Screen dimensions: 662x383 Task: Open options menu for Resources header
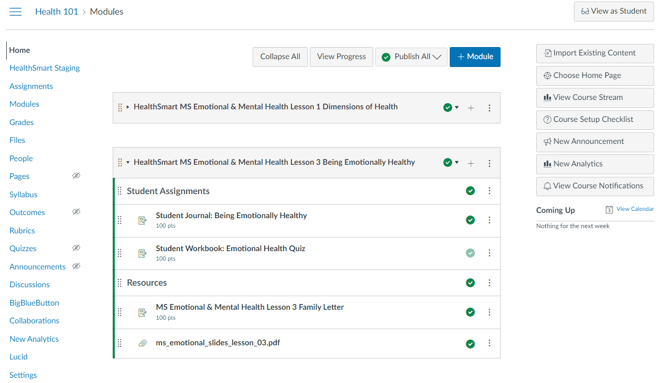tap(489, 282)
